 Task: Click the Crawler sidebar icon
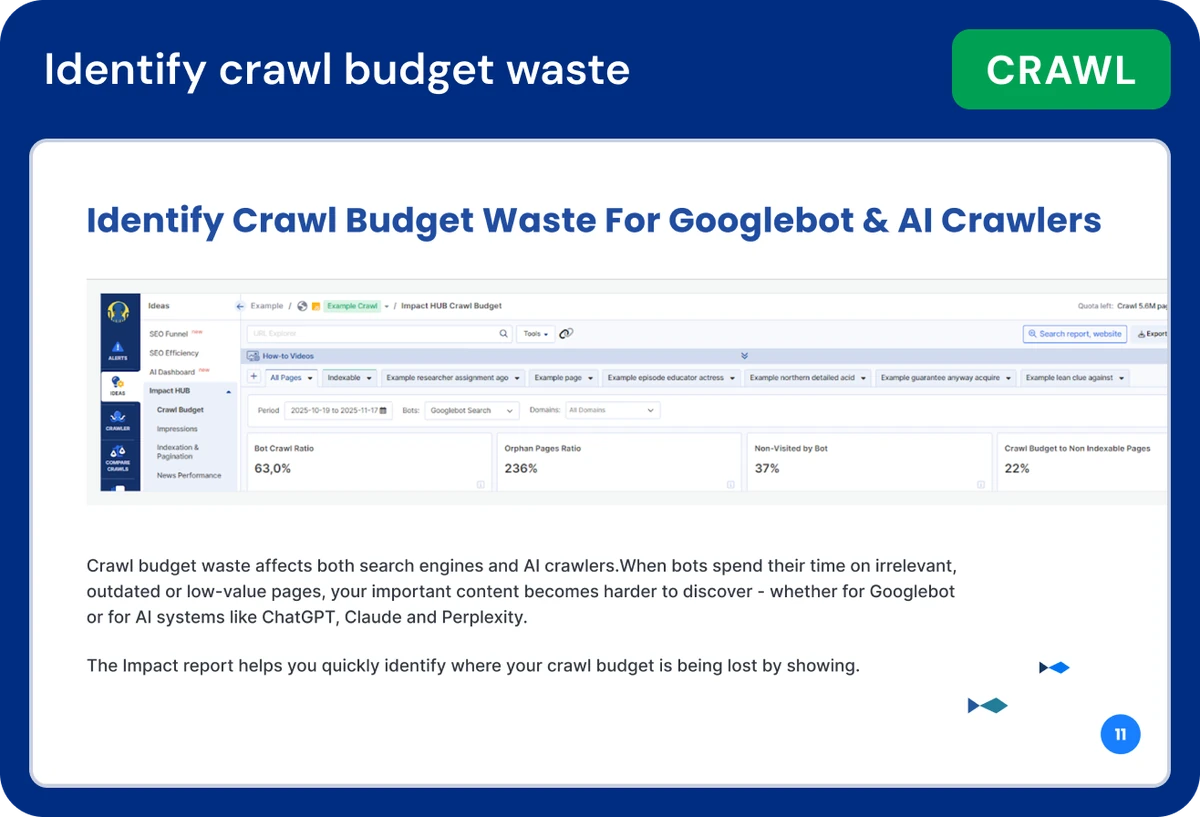(118, 420)
